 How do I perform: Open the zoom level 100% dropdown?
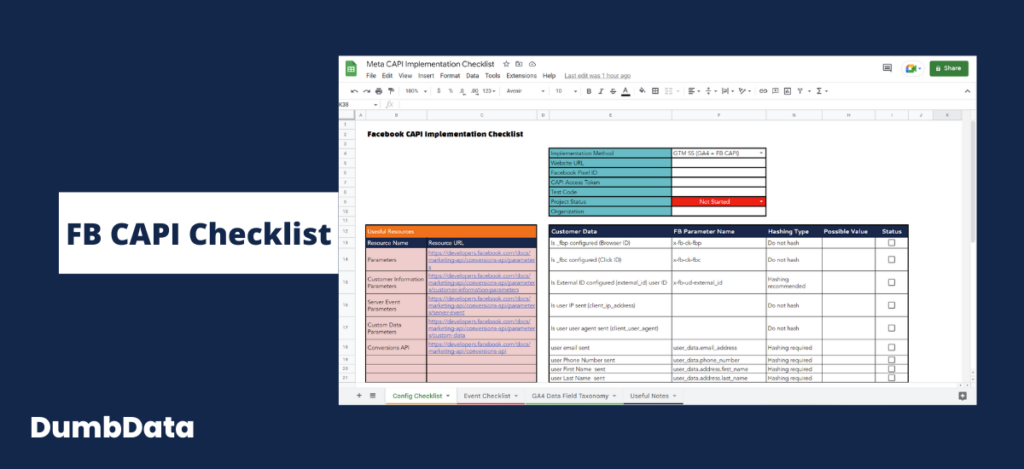tap(415, 91)
